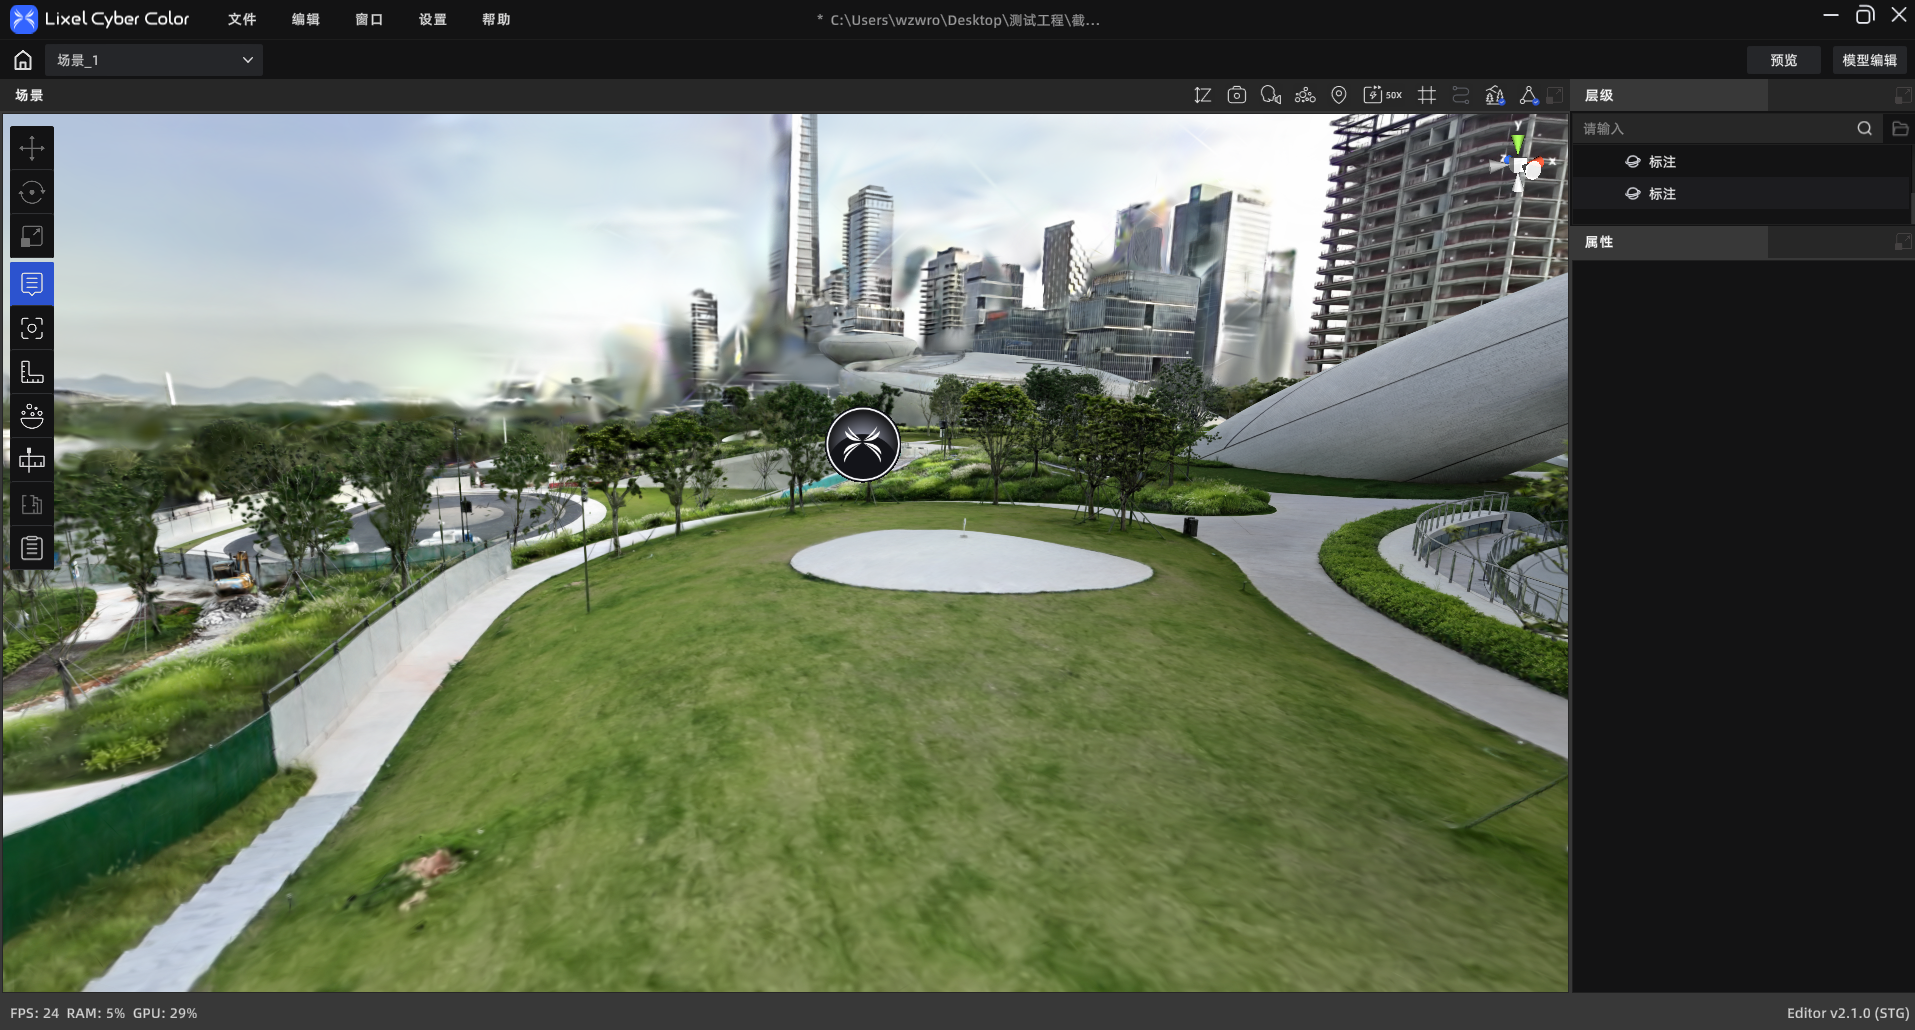Click the clipboard report tool
Viewport: 1915px width, 1030px height.
pos(32,548)
